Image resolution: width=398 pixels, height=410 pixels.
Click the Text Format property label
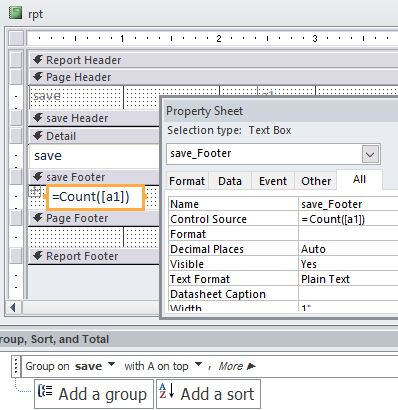pos(200,279)
